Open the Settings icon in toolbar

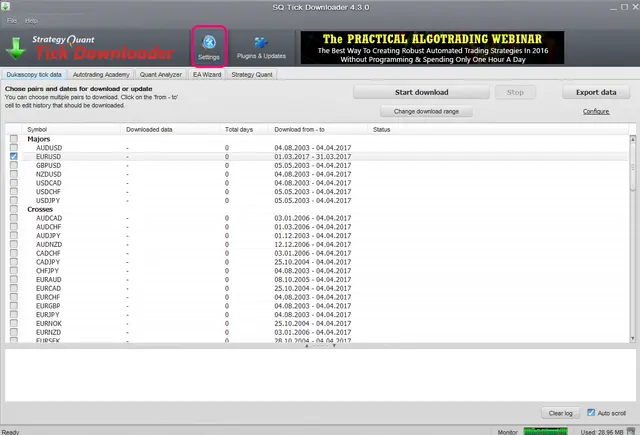pos(209,47)
